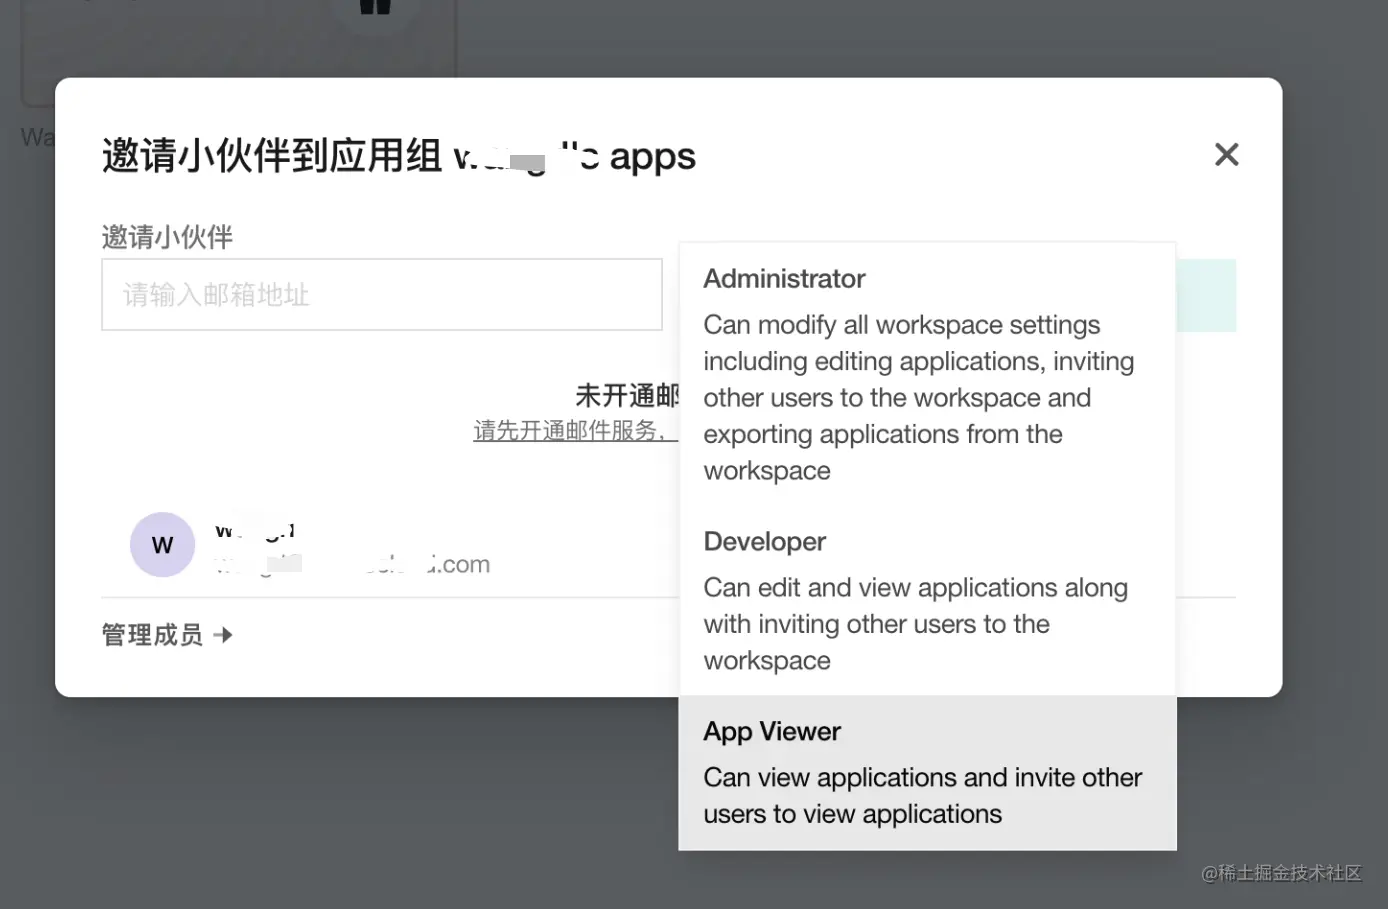Select the Administrator role
Image resolution: width=1388 pixels, height=909 pixels.
[x=784, y=278]
